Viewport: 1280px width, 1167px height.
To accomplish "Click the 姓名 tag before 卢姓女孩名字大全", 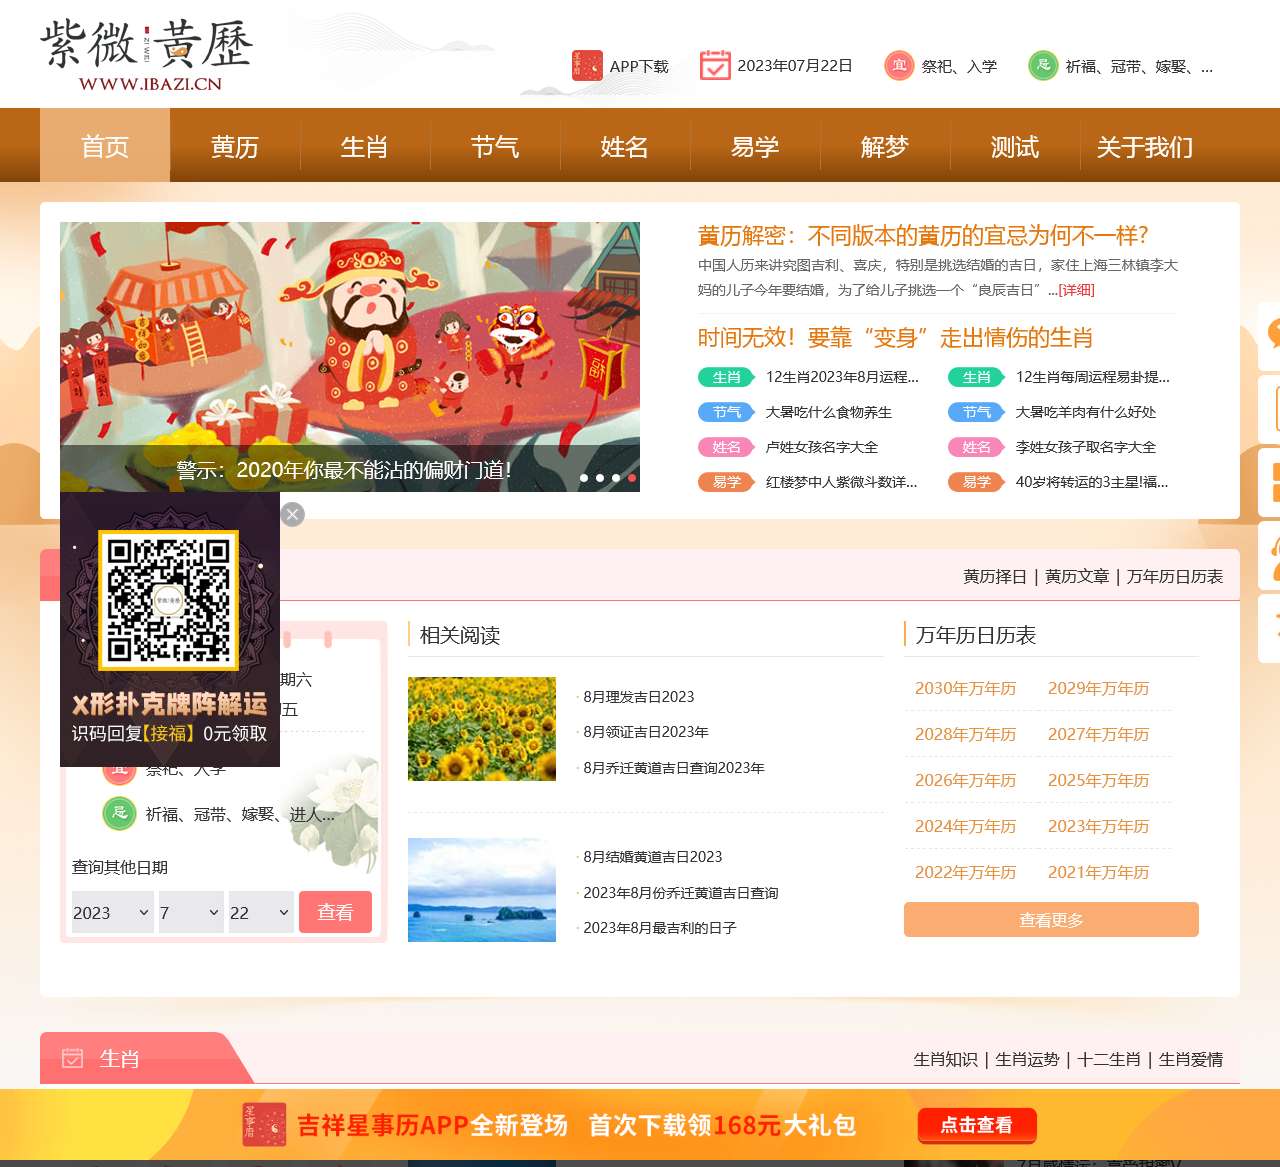I will 726,447.
